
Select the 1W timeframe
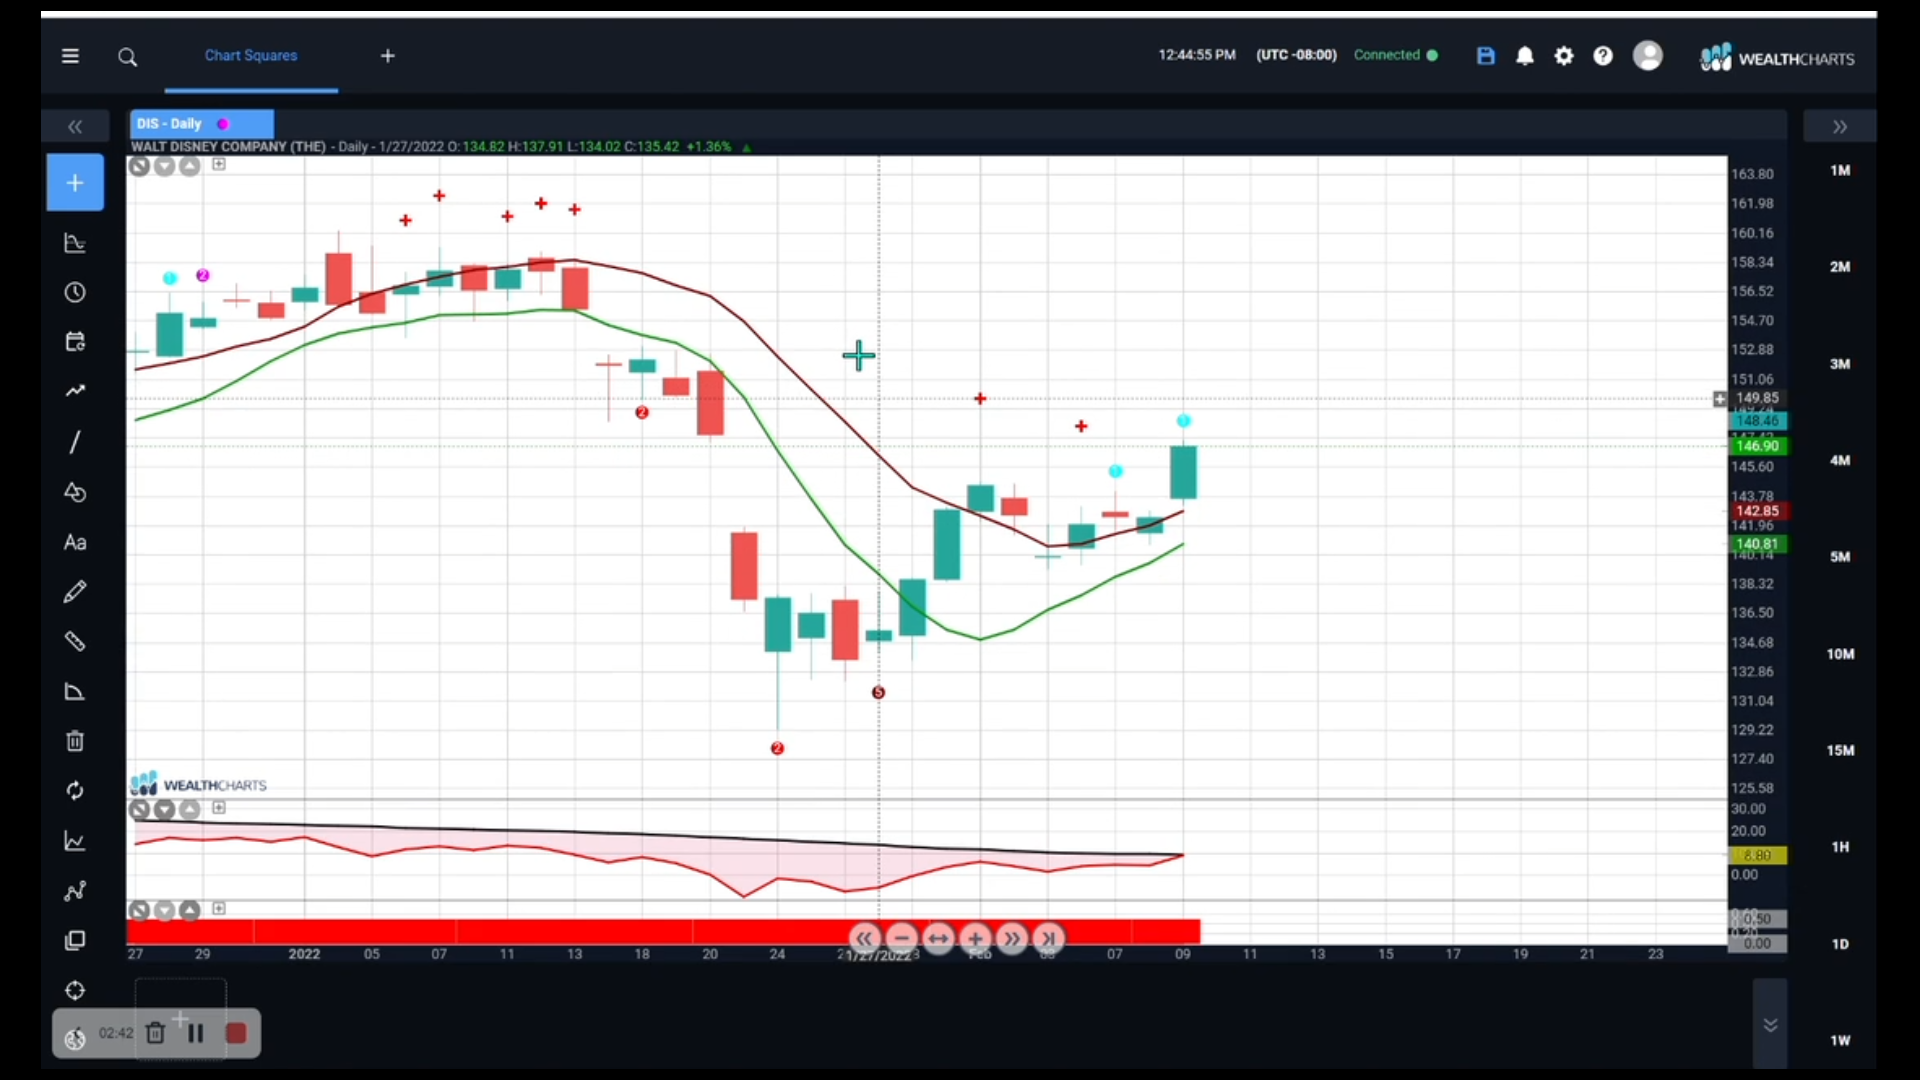(x=1840, y=1040)
